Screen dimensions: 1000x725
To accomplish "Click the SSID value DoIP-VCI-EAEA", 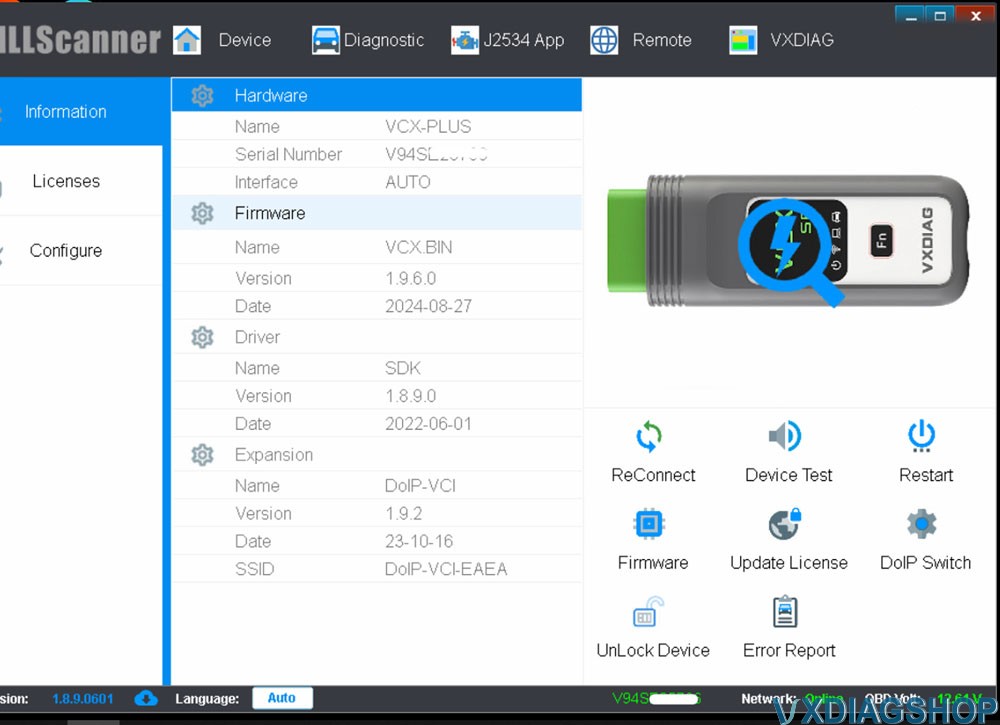I will pos(446,569).
